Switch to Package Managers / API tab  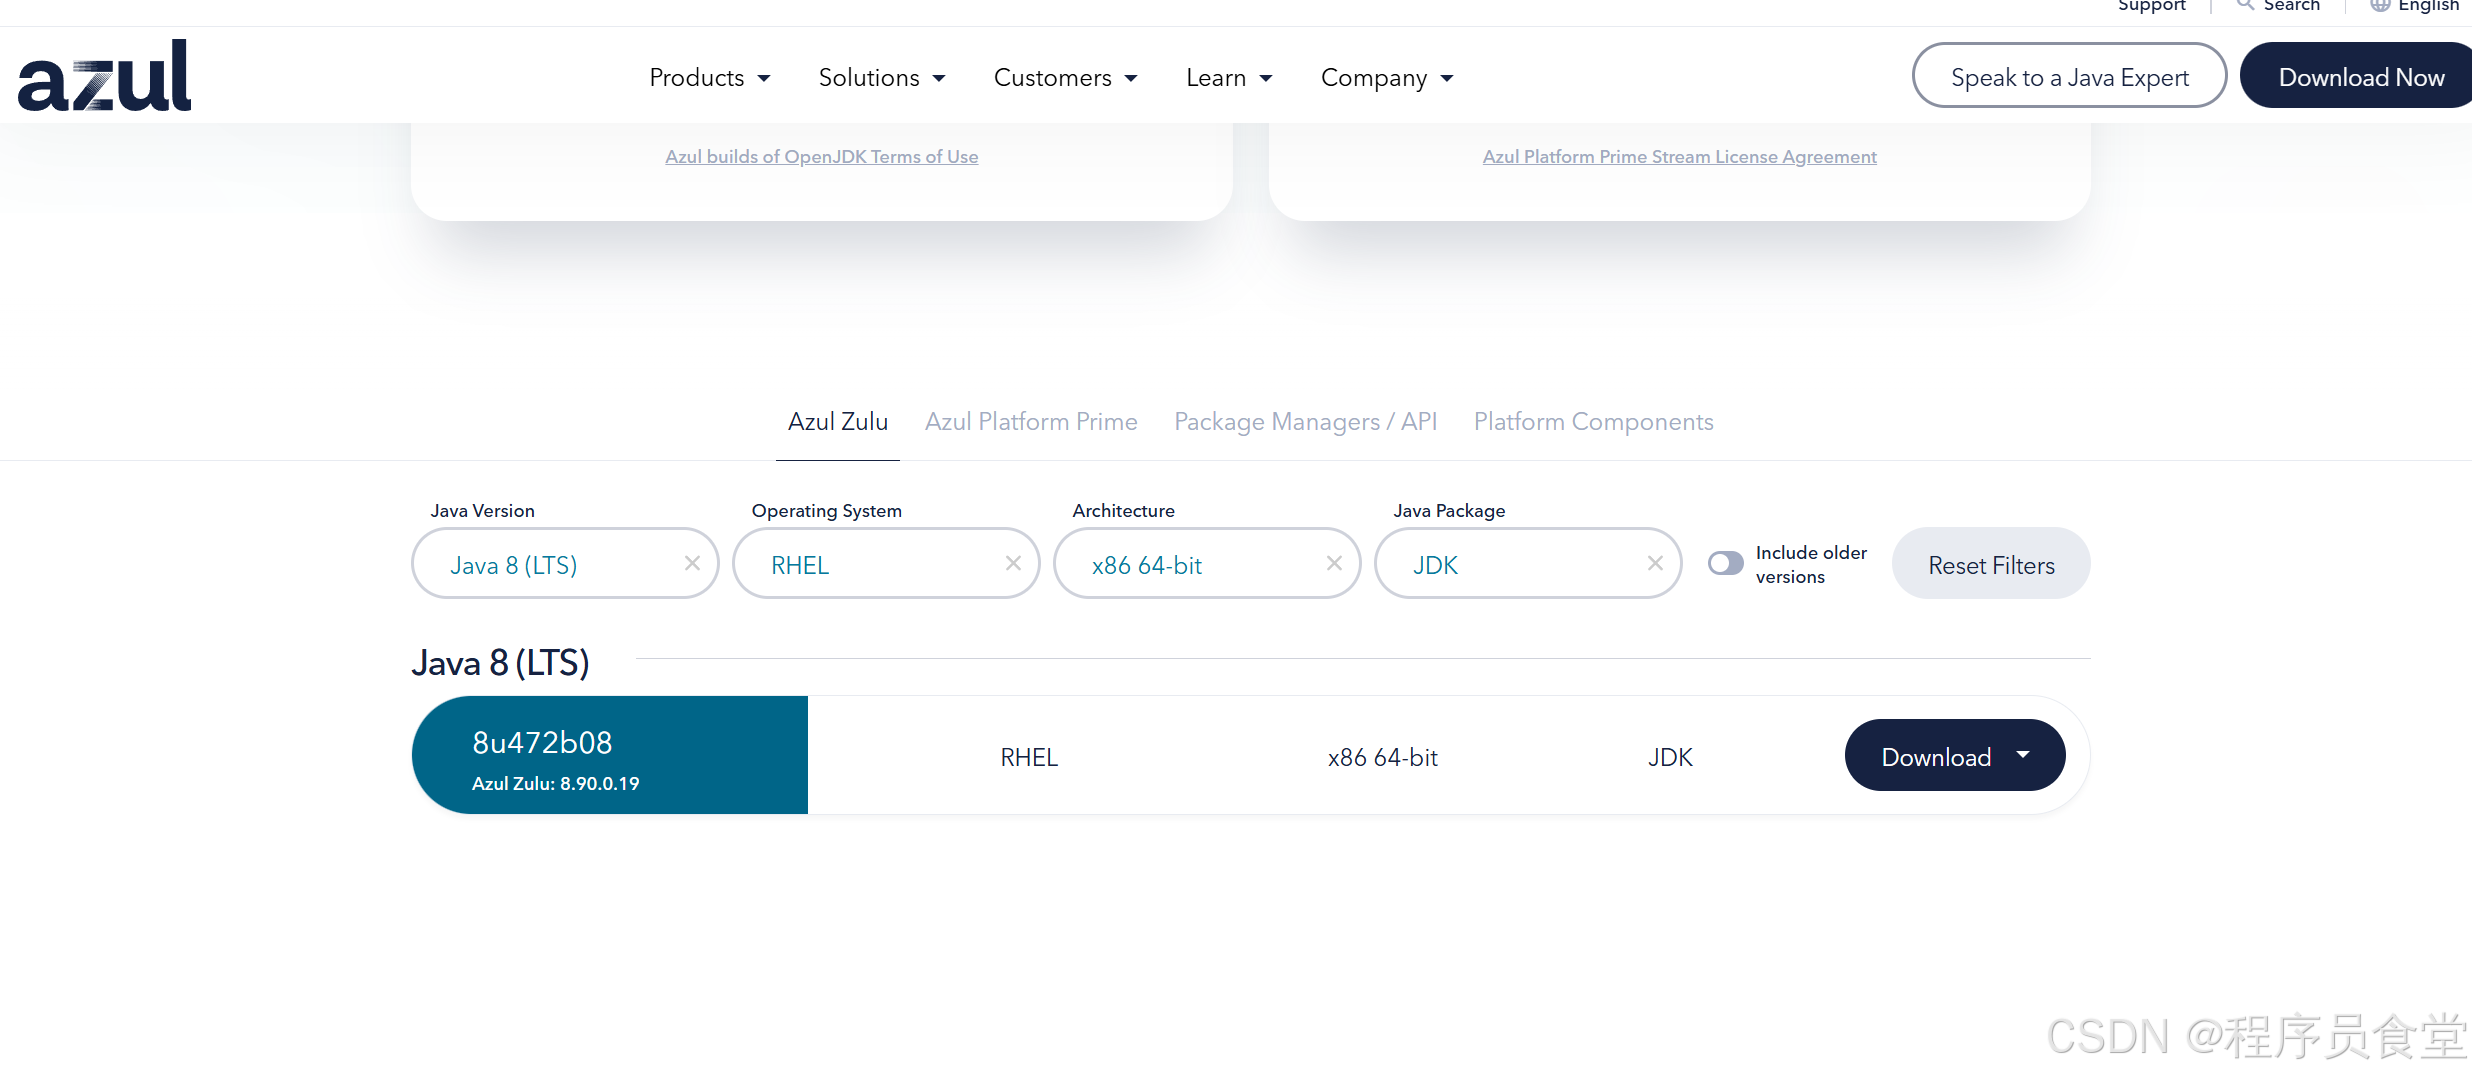1305,421
